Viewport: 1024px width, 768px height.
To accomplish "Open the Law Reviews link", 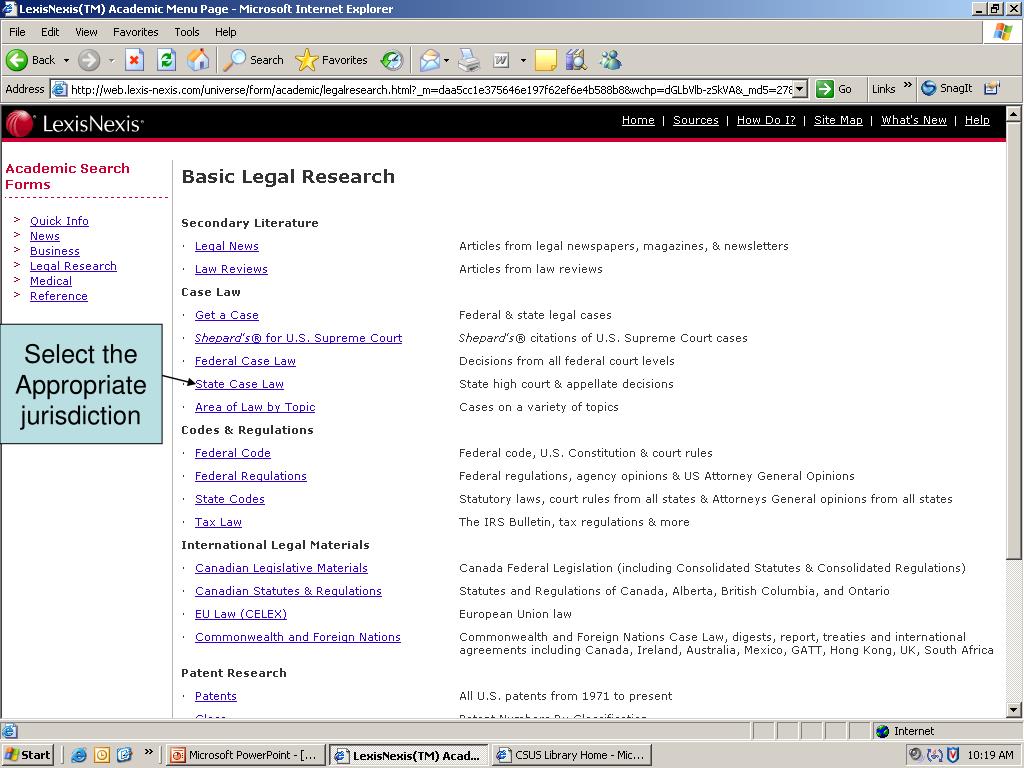I will (x=231, y=269).
